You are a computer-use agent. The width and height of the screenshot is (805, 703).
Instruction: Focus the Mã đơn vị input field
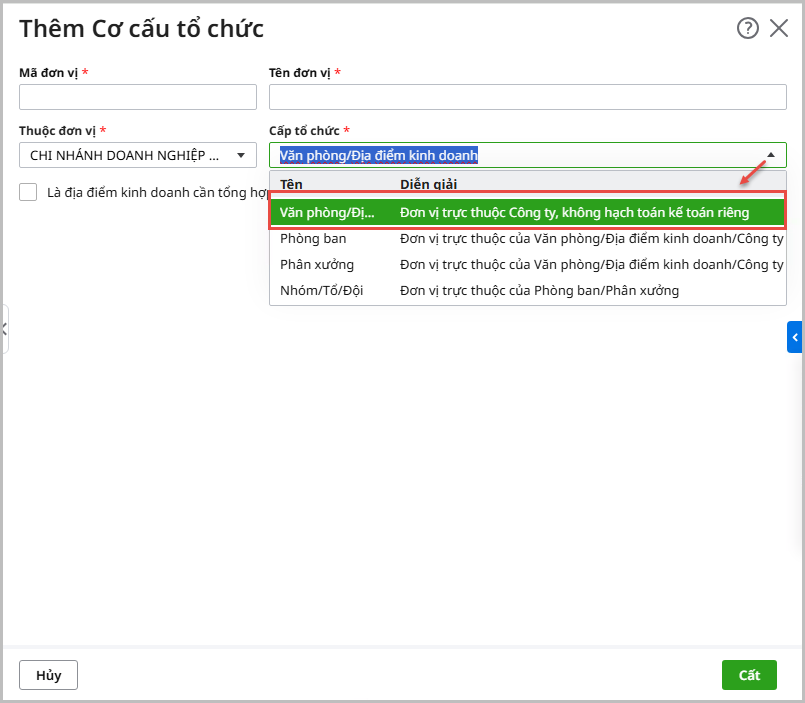[138, 97]
